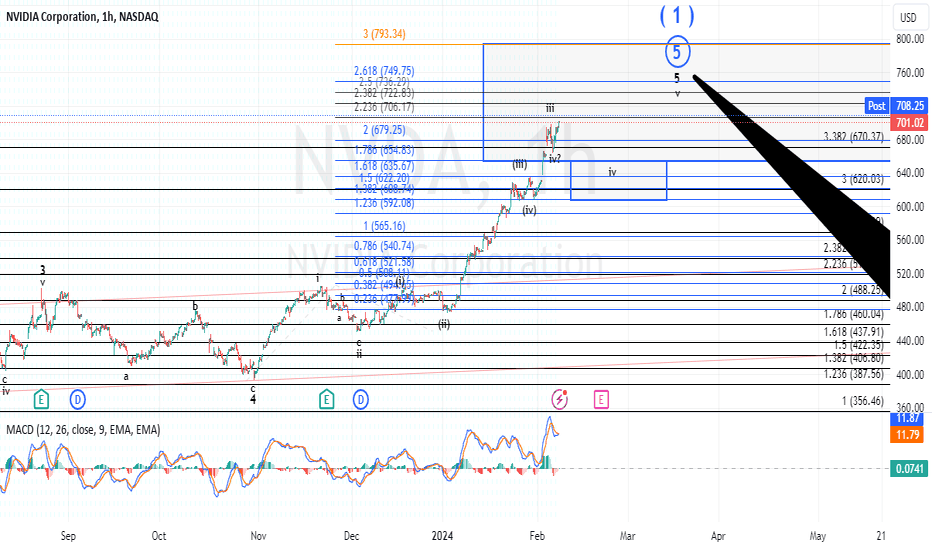Click 520.00 on the price scale
The image size is (932, 550).
[910, 274]
